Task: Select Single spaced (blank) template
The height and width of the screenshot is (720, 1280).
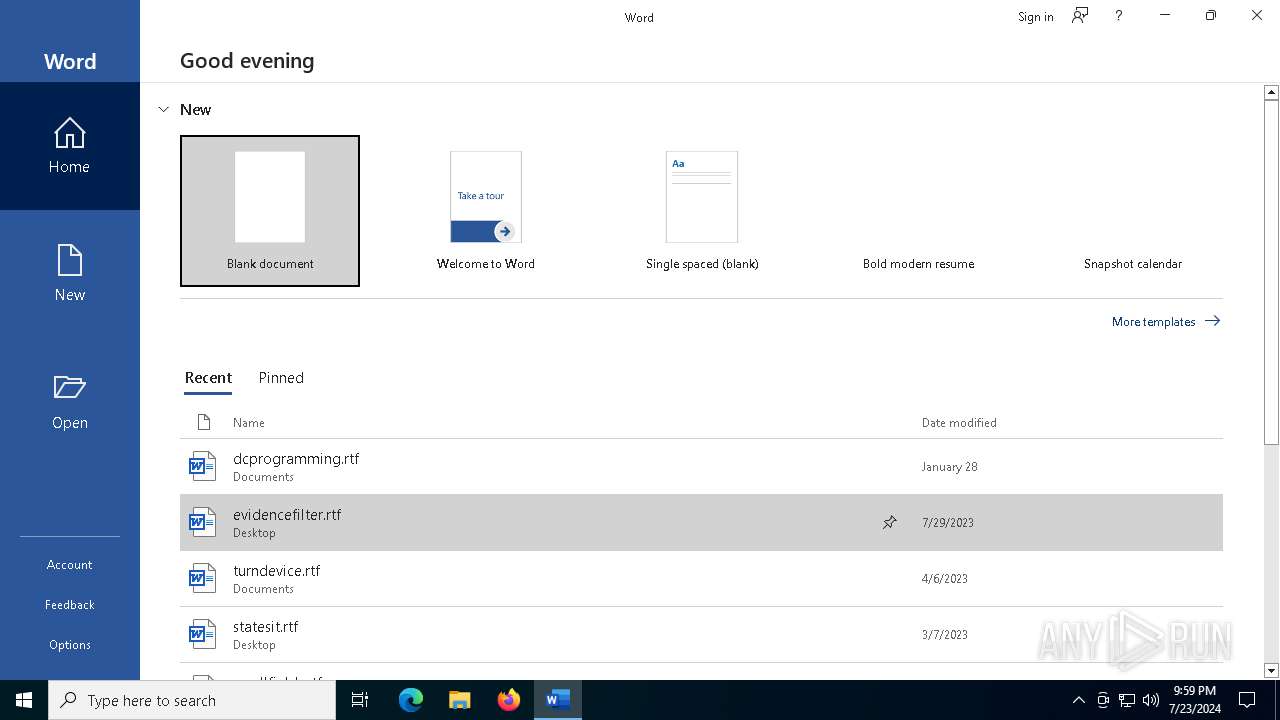Action: (x=702, y=211)
